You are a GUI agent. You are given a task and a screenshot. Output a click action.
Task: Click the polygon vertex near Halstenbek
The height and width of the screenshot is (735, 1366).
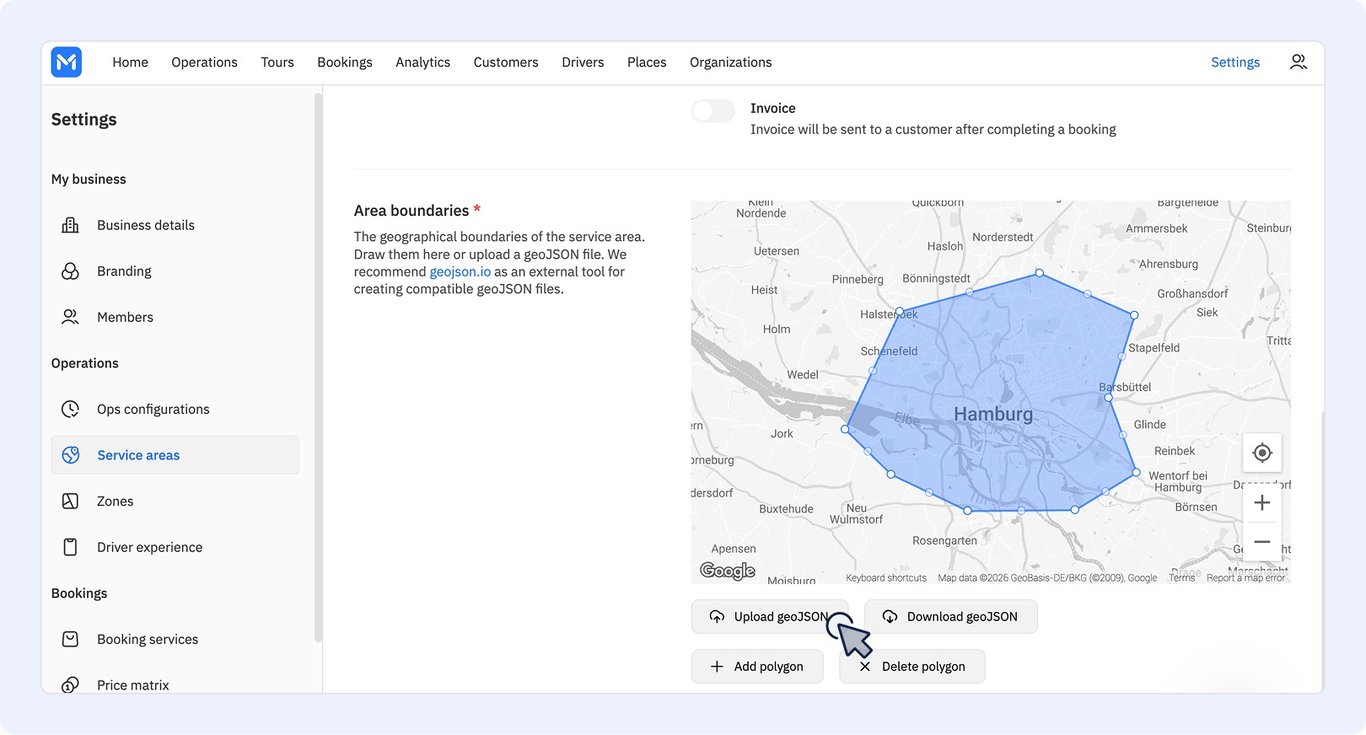click(x=899, y=311)
